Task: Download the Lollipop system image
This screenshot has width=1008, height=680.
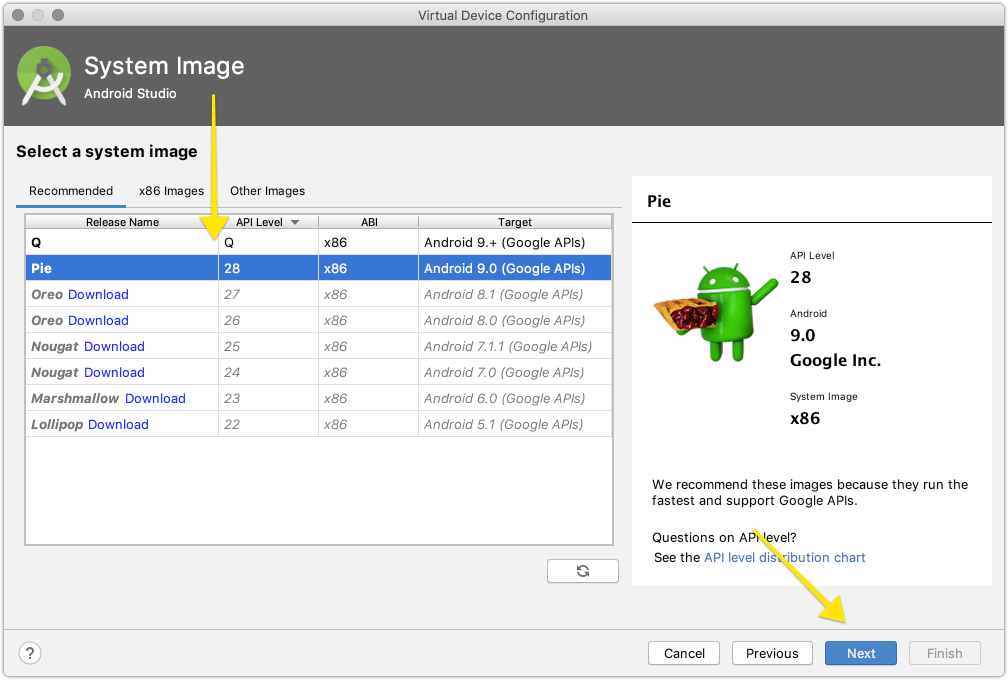Action: tap(118, 424)
